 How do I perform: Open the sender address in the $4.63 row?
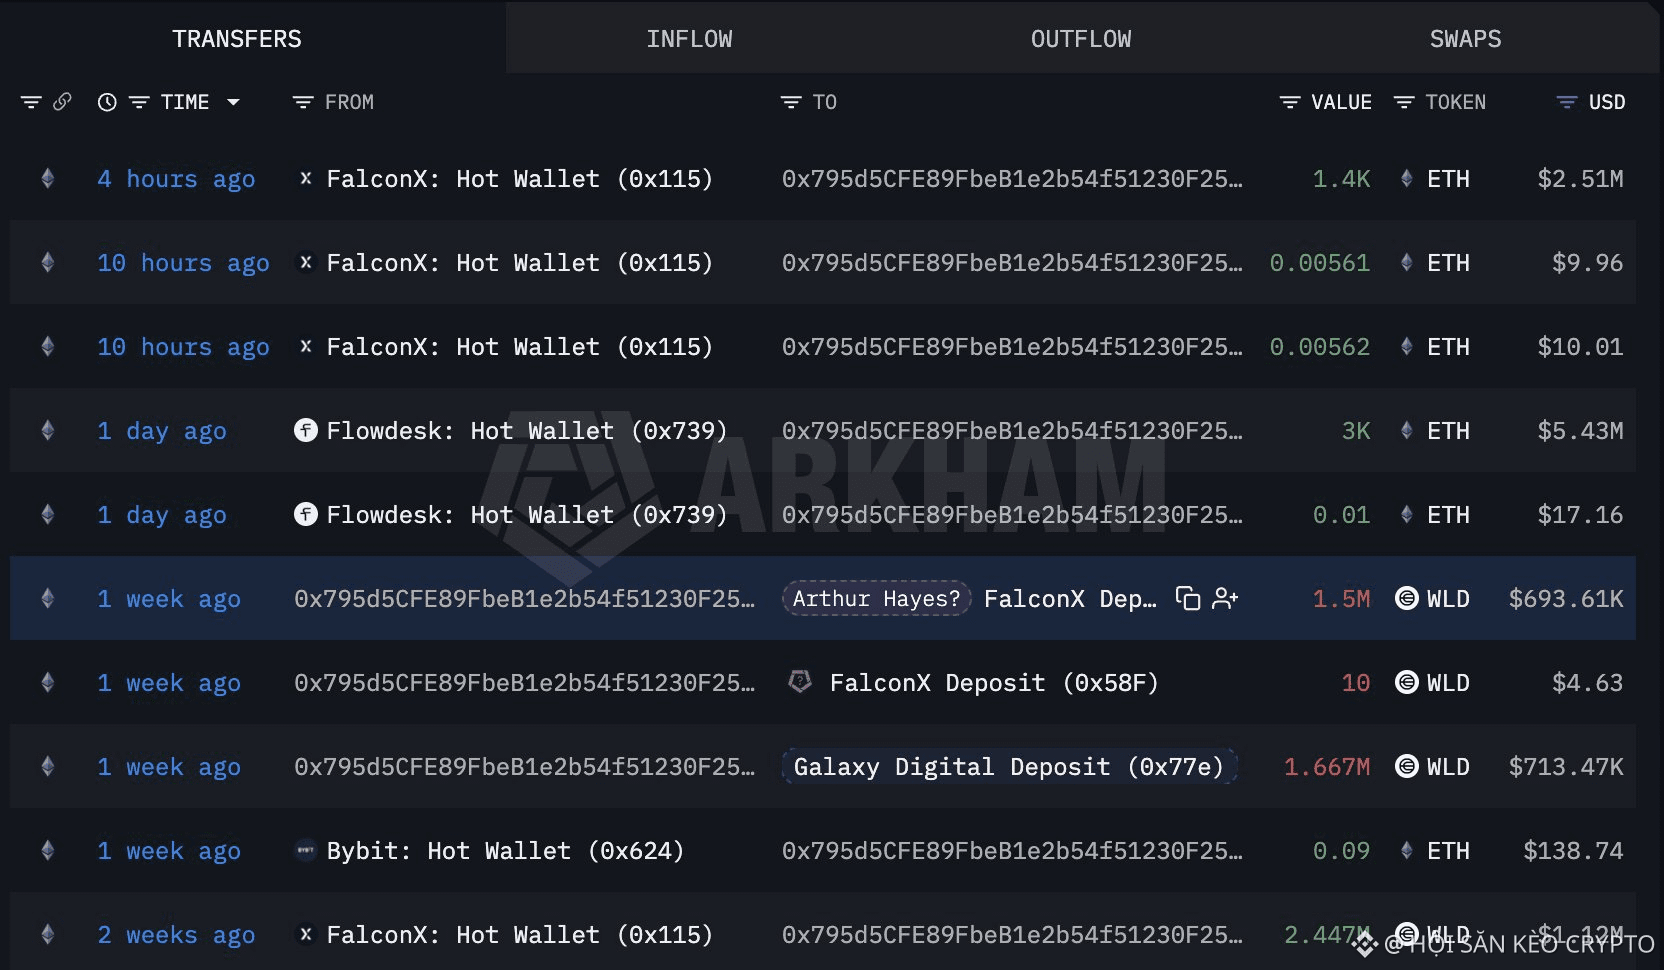524,683
